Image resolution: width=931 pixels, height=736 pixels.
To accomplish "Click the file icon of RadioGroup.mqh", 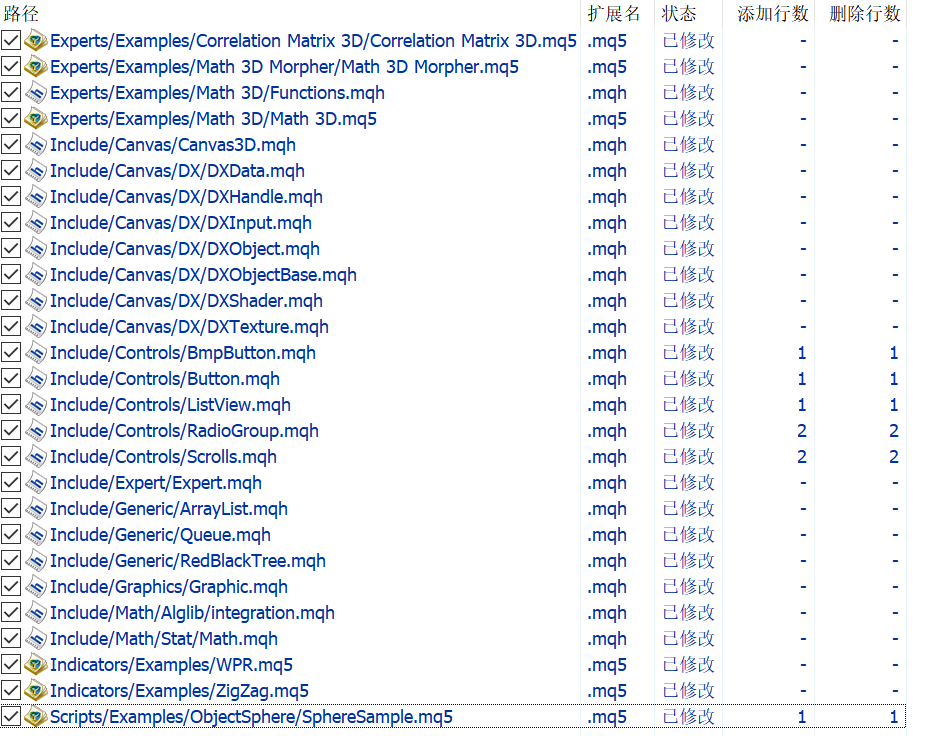I will tap(36, 431).
